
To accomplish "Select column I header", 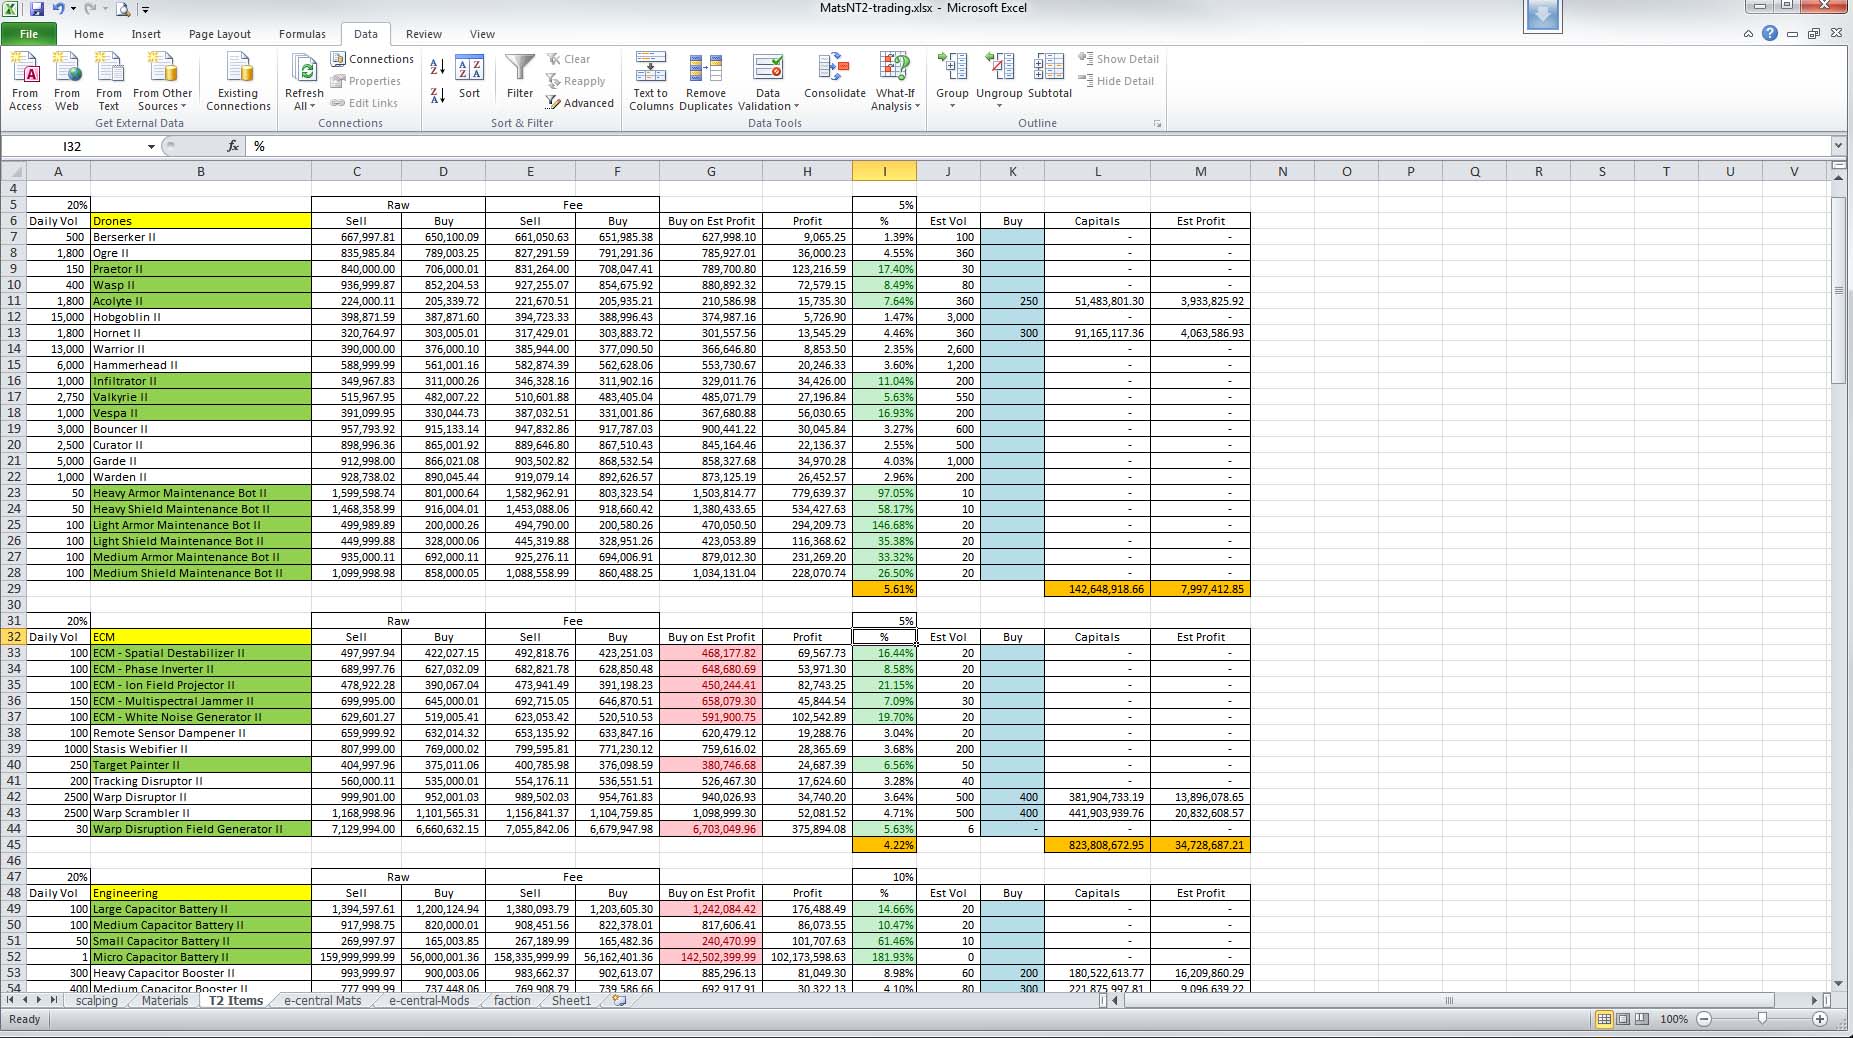I will 884,171.
